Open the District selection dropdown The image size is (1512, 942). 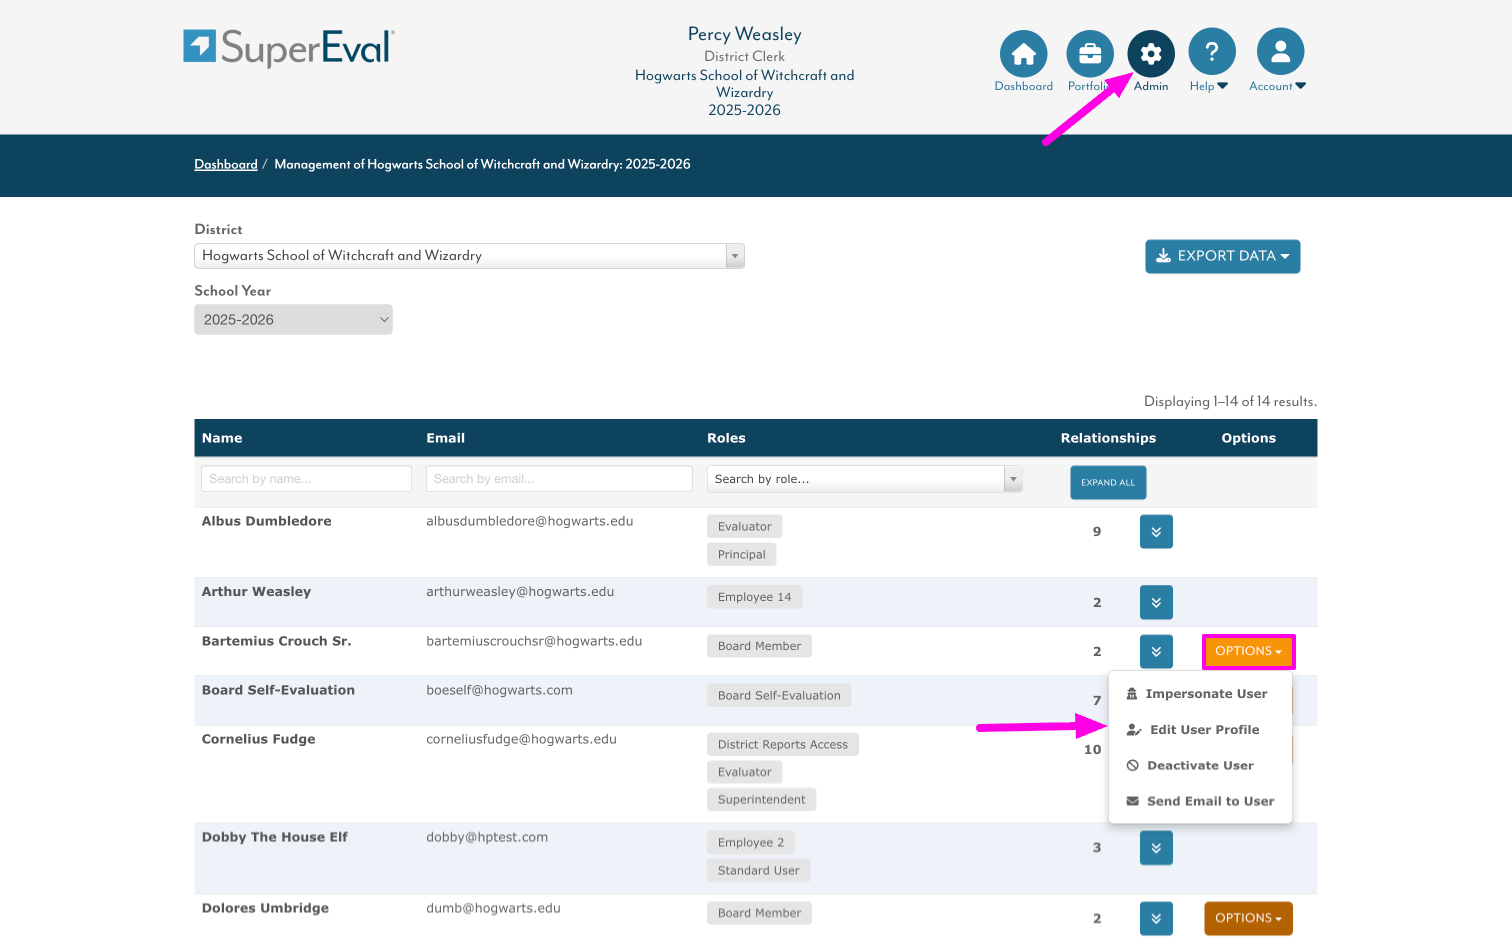click(469, 256)
